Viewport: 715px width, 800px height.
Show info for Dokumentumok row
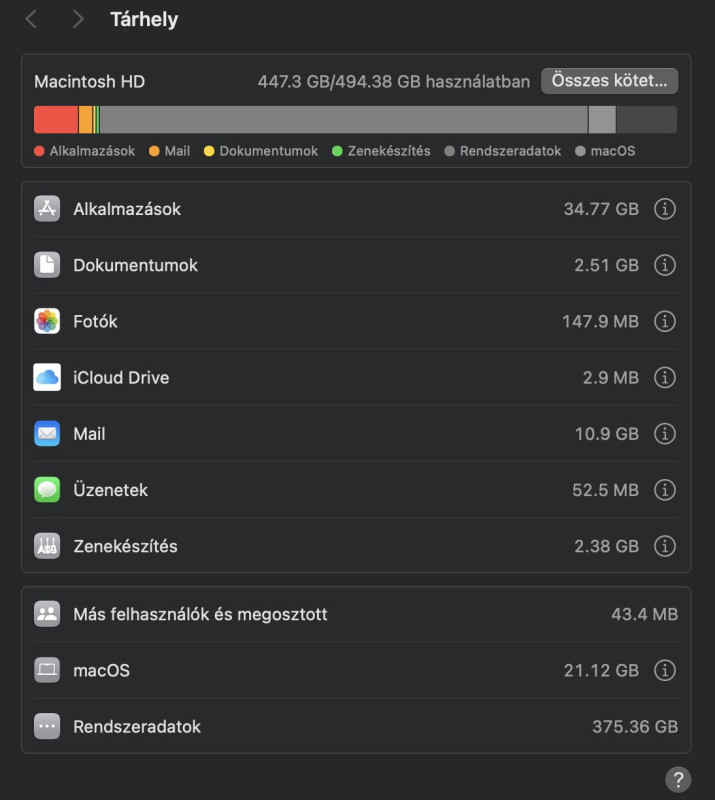(x=664, y=265)
